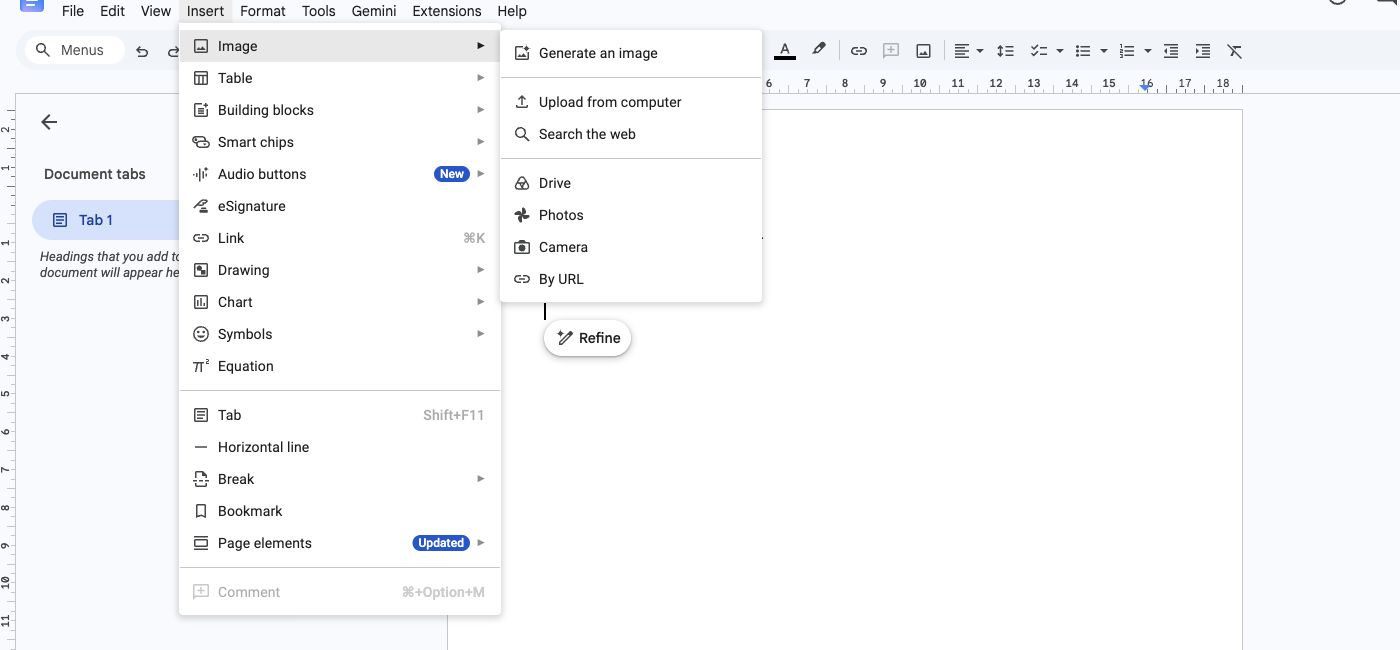Click the align text toolbar icon
The image size is (1400, 650).
pos(962,50)
